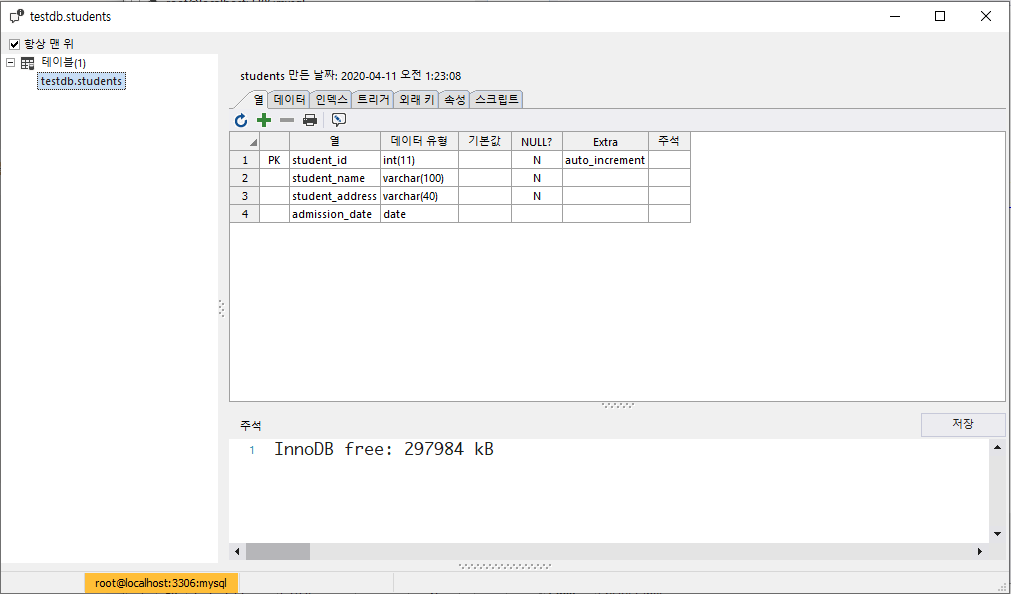Open the 스크립트 tab
The width and height of the screenshot is (1011, 594).
[x=496, y=99]
